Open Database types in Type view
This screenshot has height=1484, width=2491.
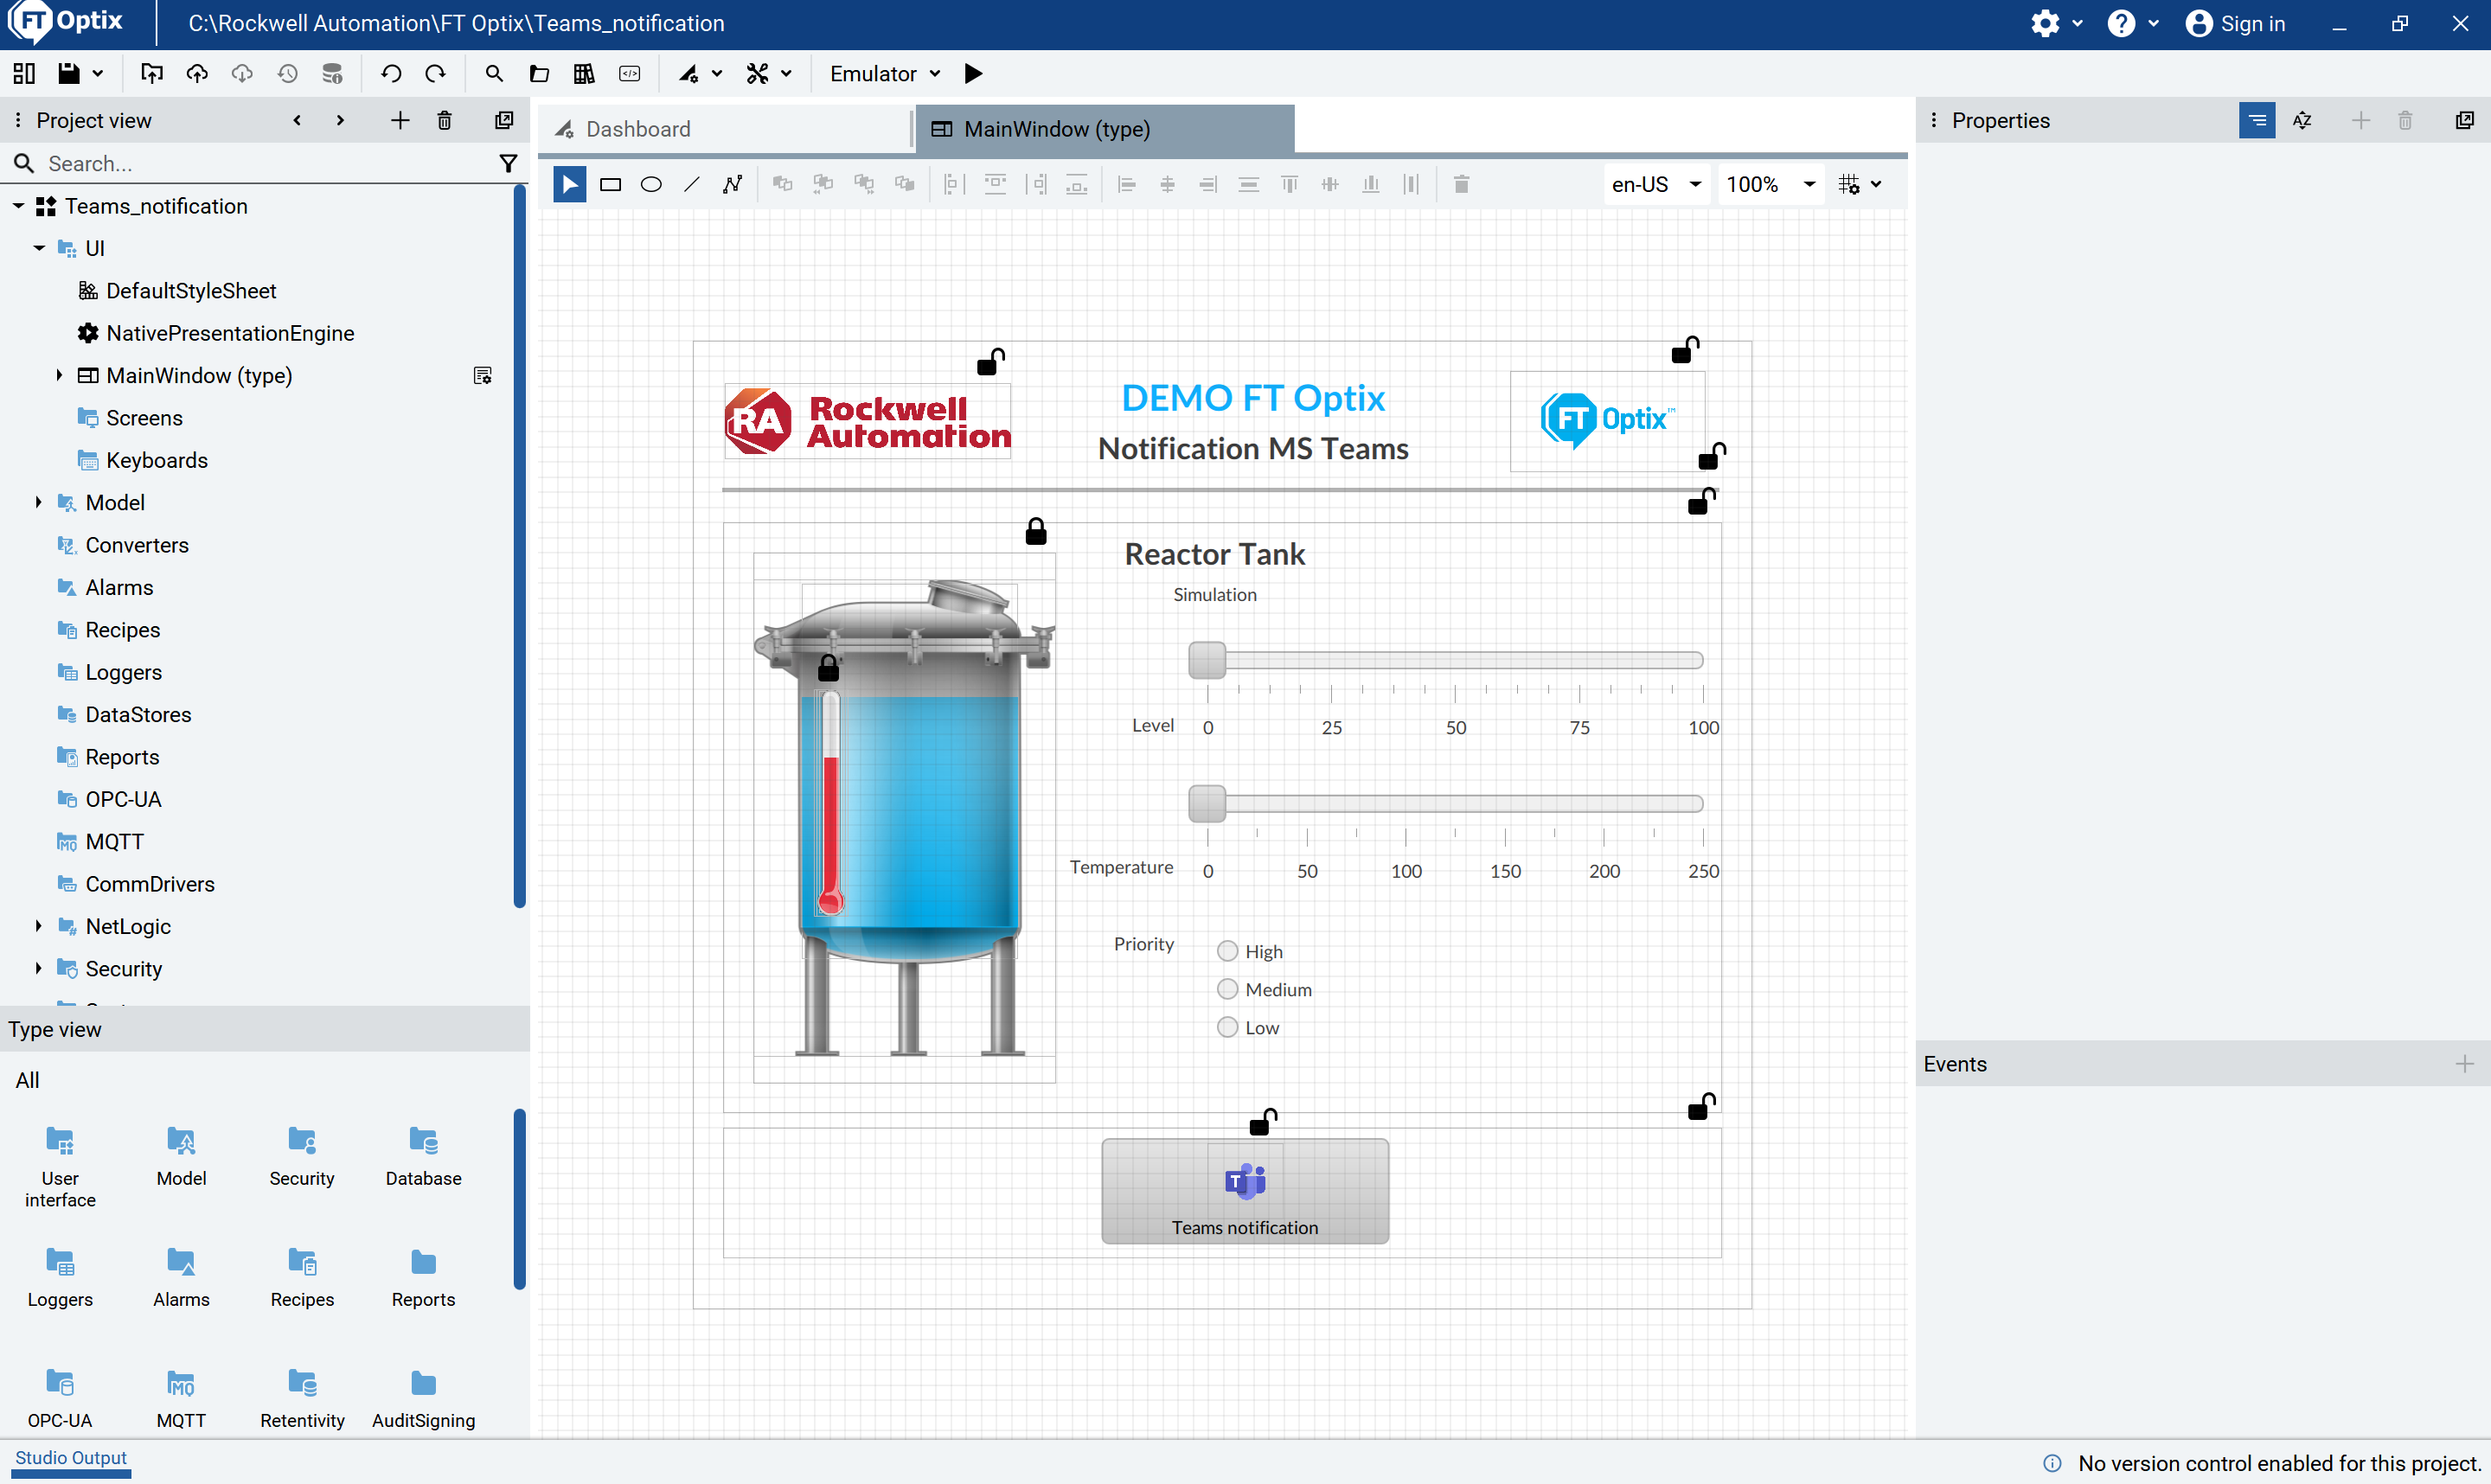[x=423, y=1155]
